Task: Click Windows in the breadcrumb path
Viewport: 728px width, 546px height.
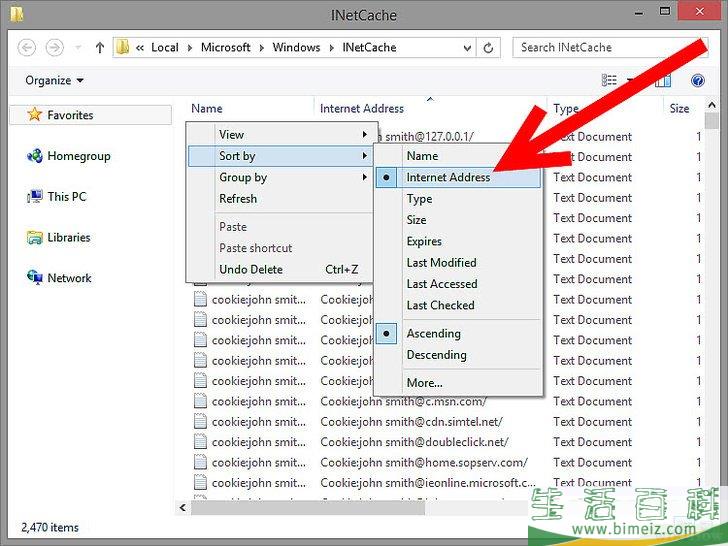Action: click(296, 47)
